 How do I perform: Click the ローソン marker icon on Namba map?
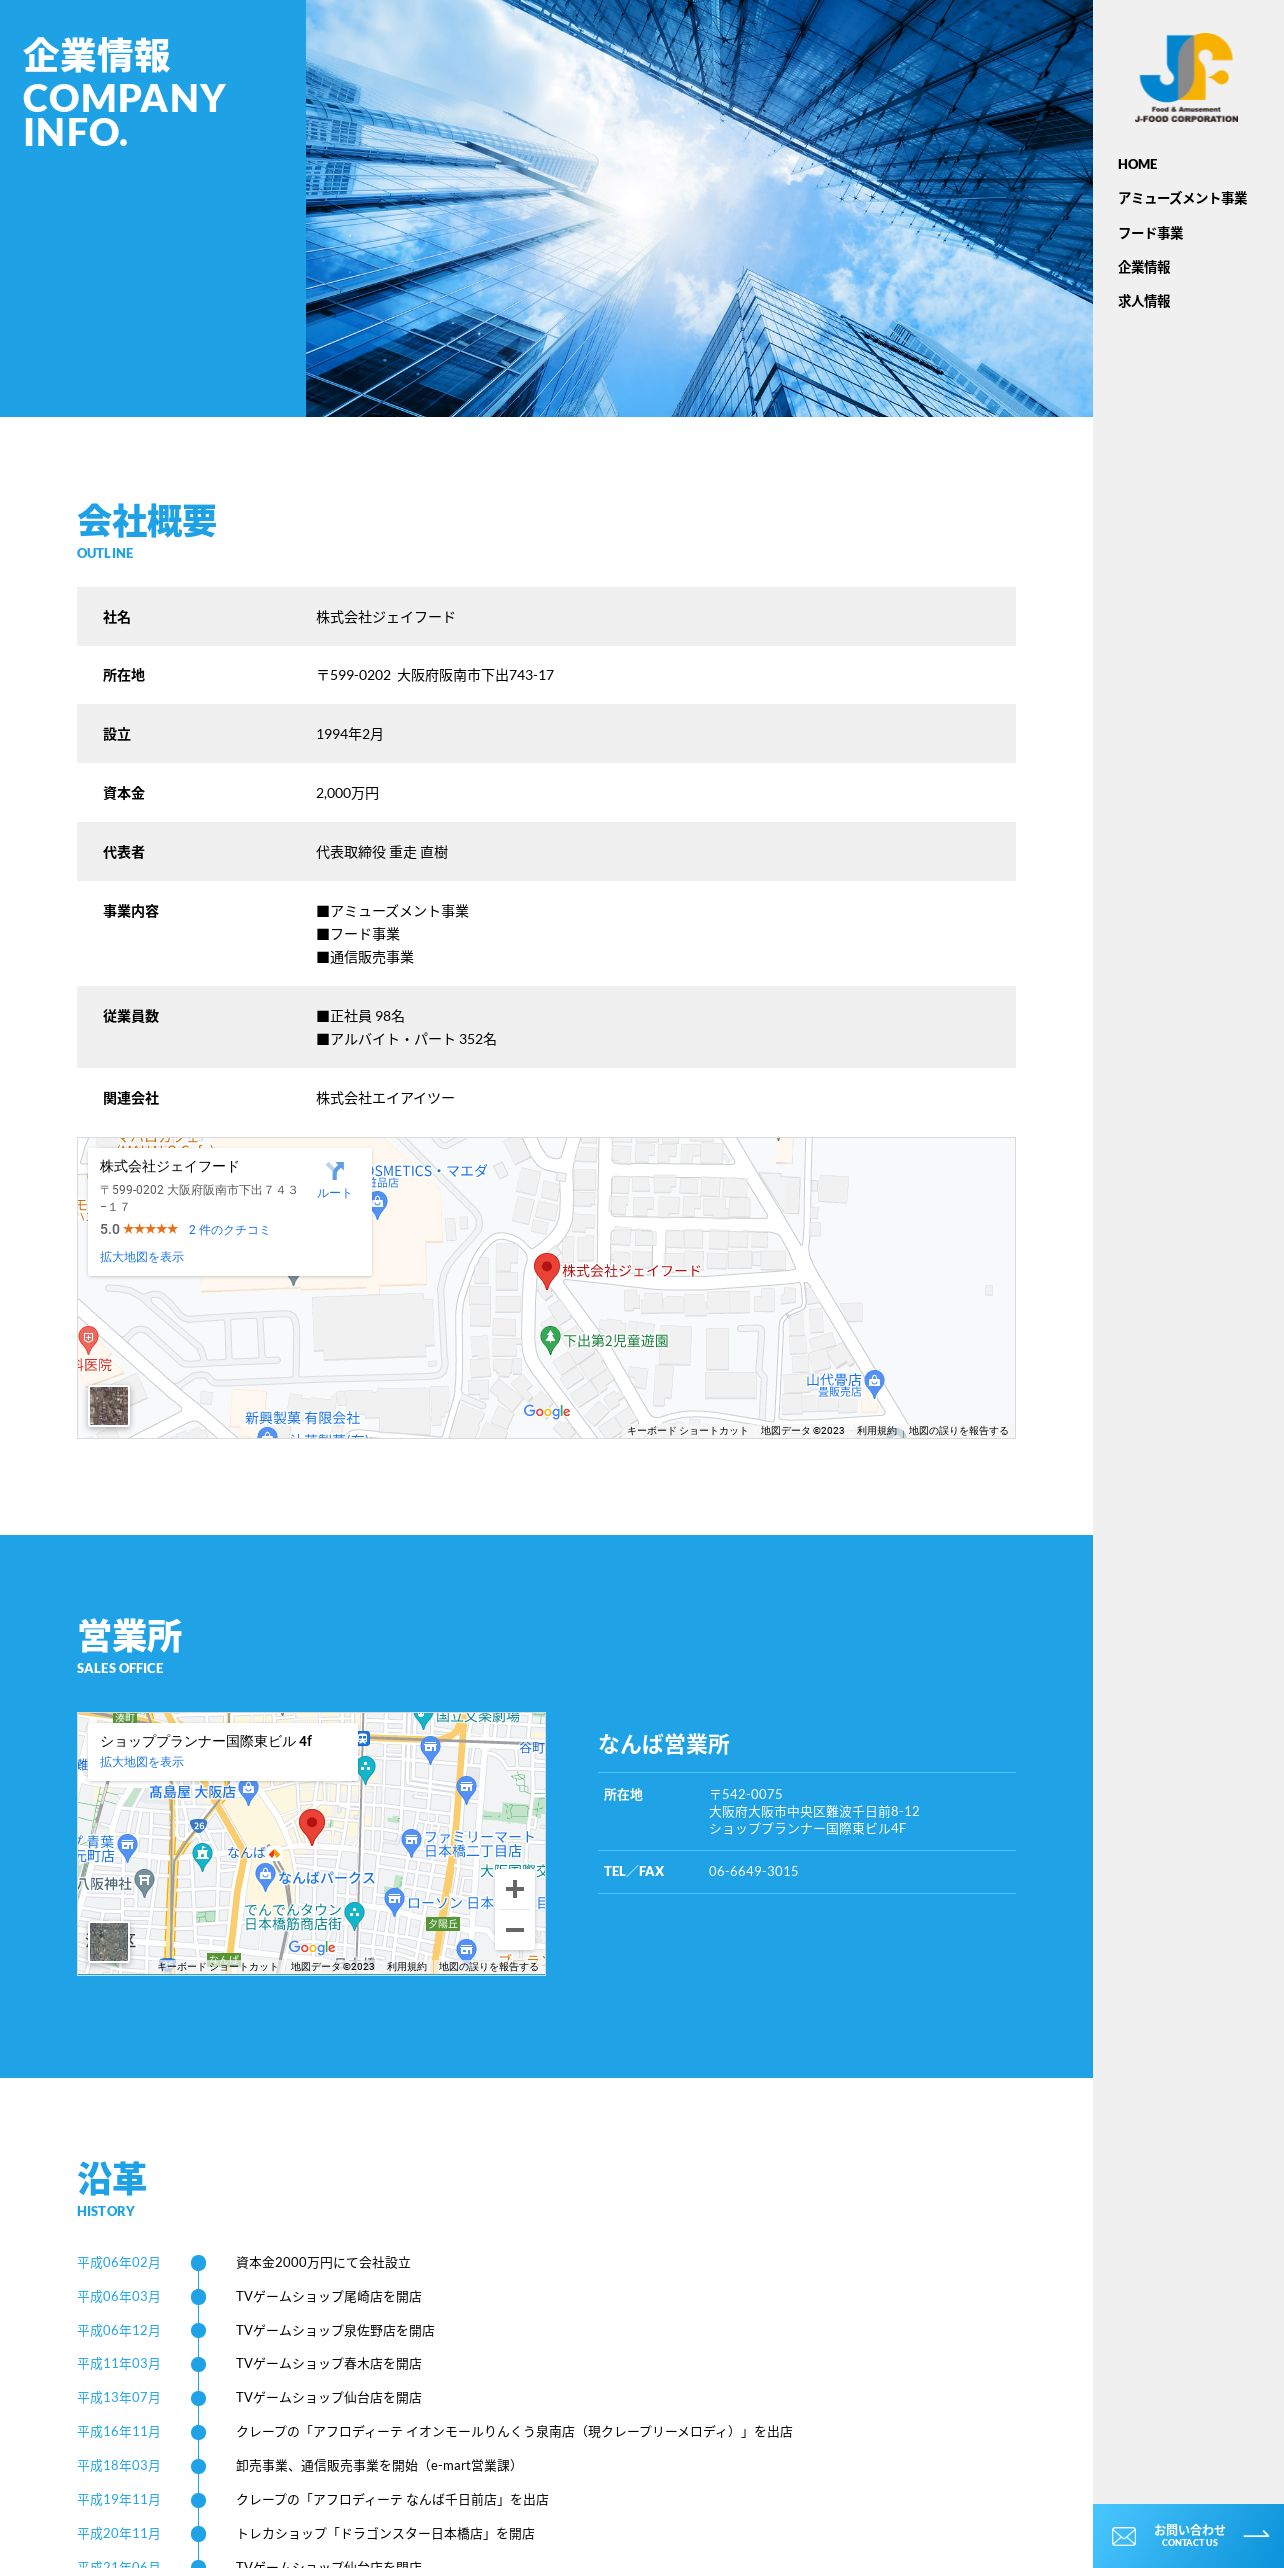pos(394,1901)
